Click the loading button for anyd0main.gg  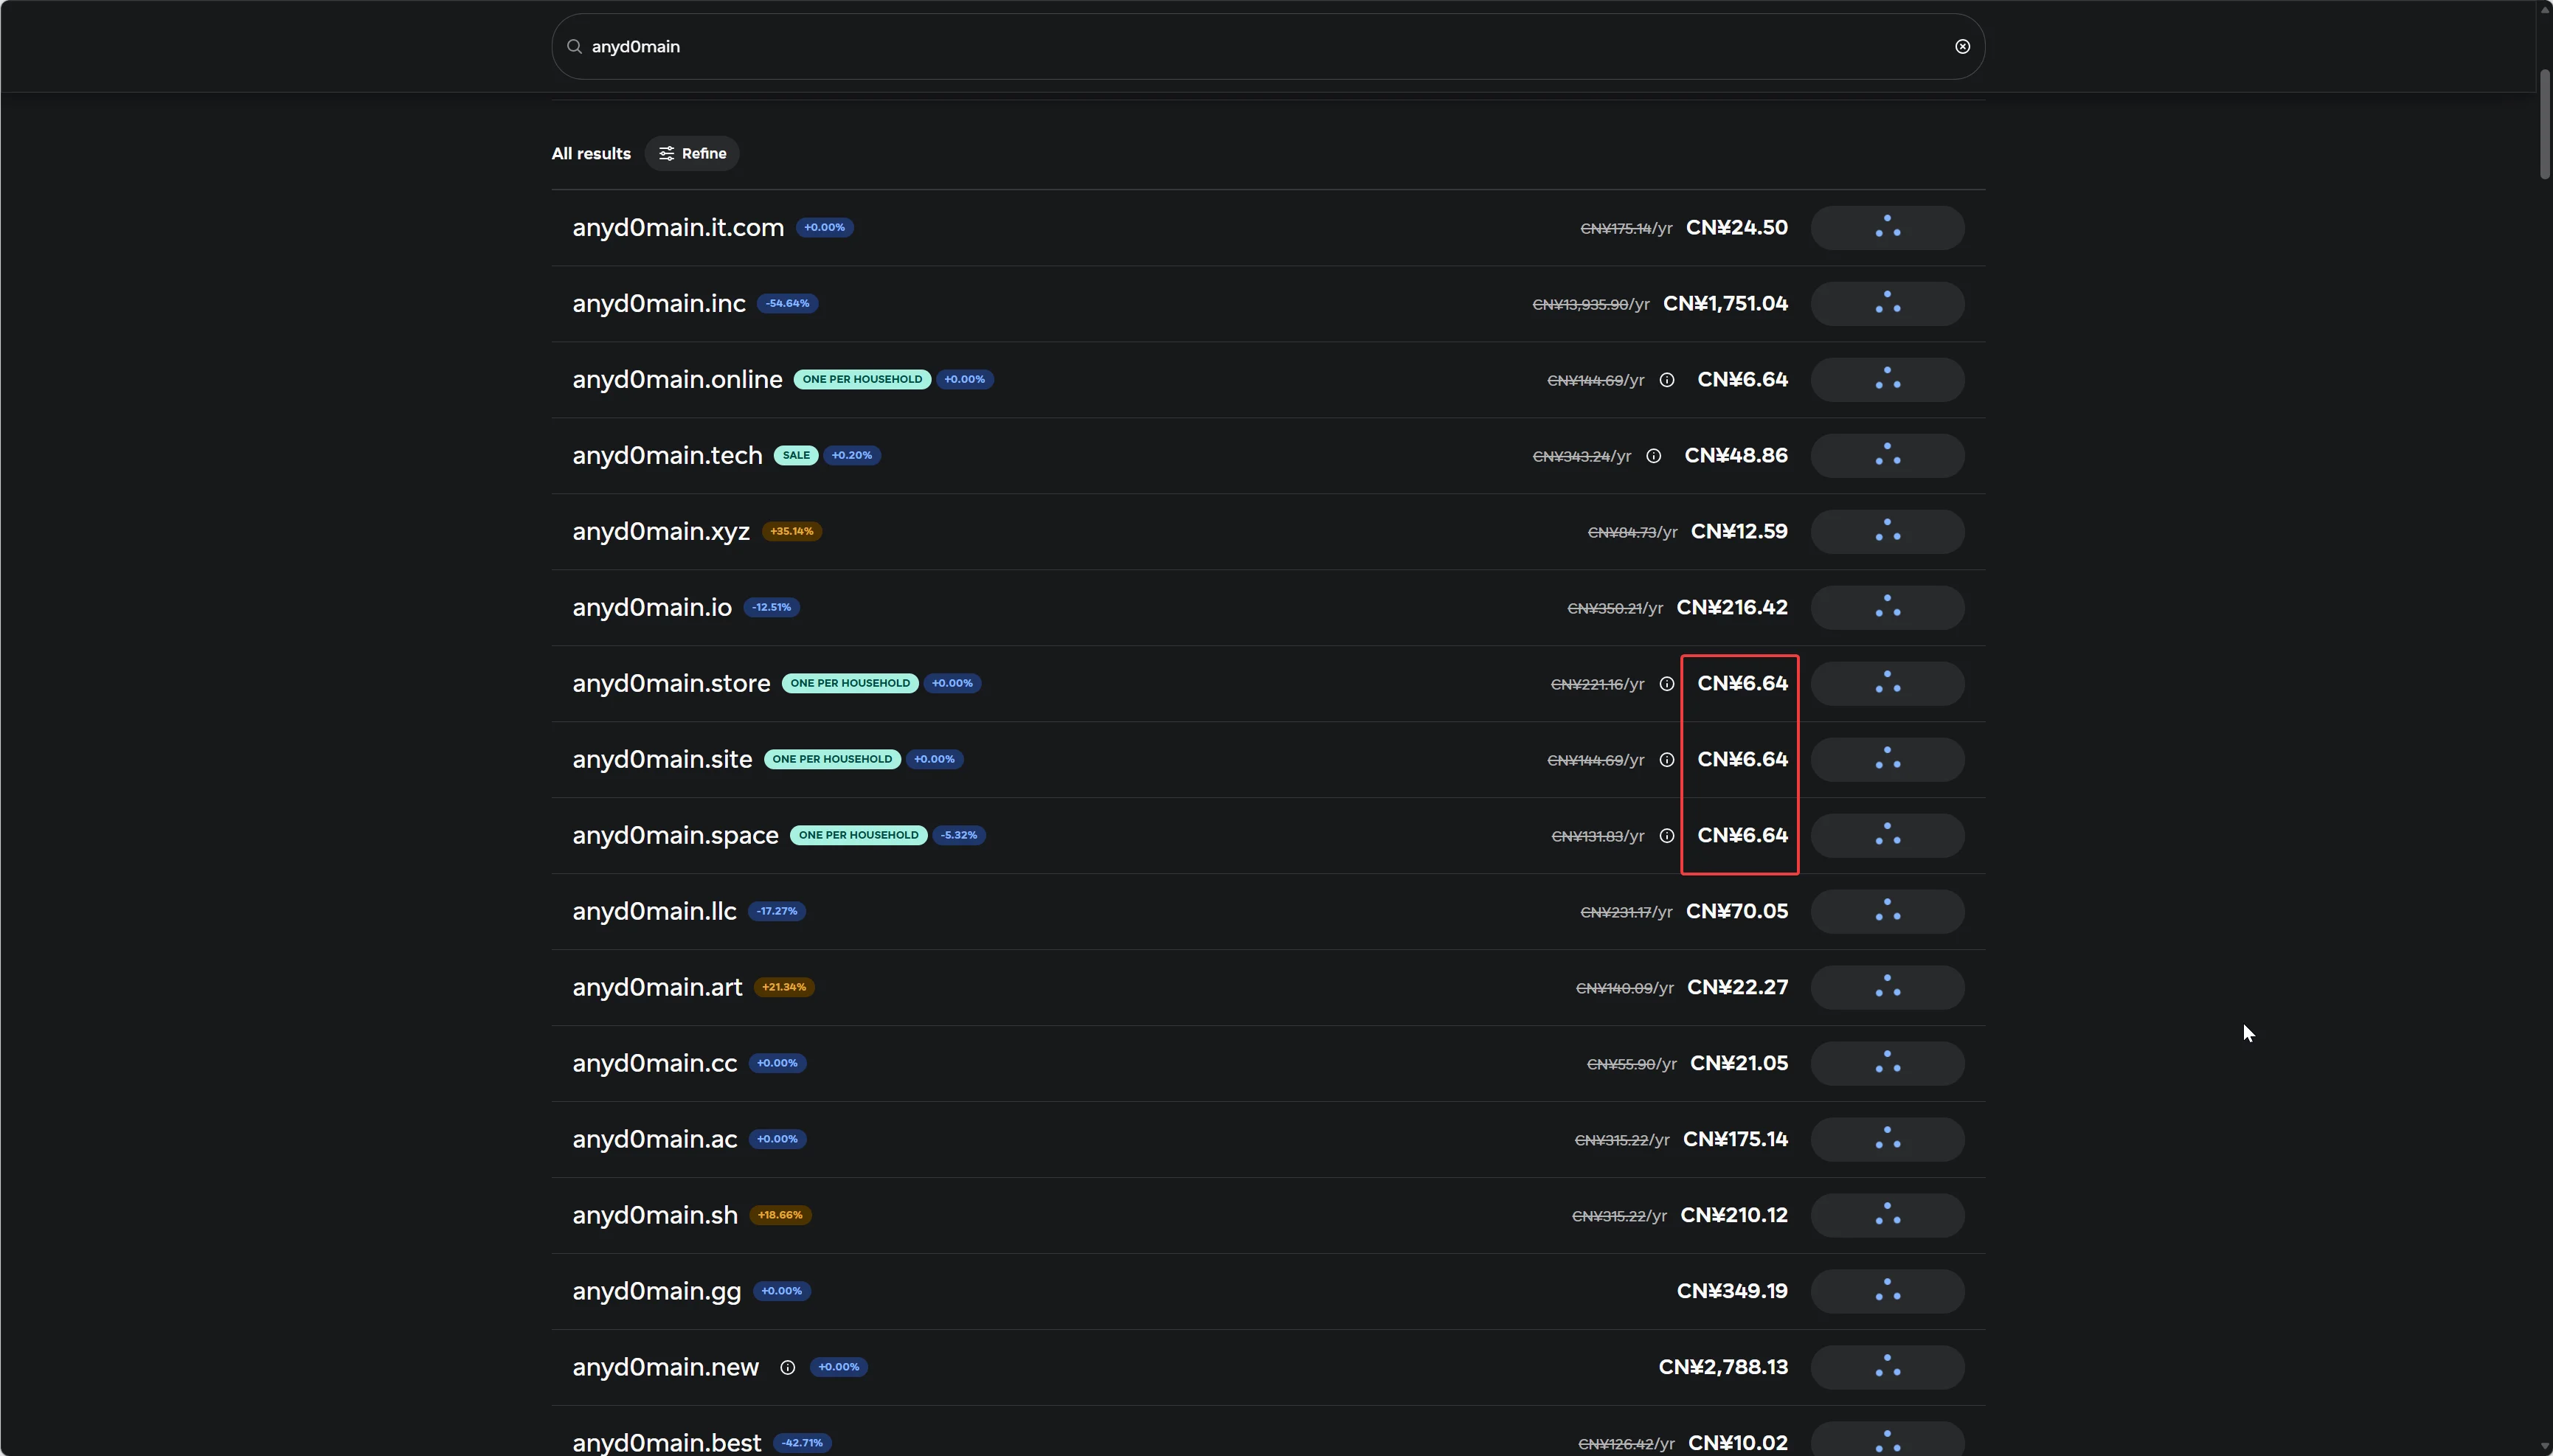(1887, 1292)
